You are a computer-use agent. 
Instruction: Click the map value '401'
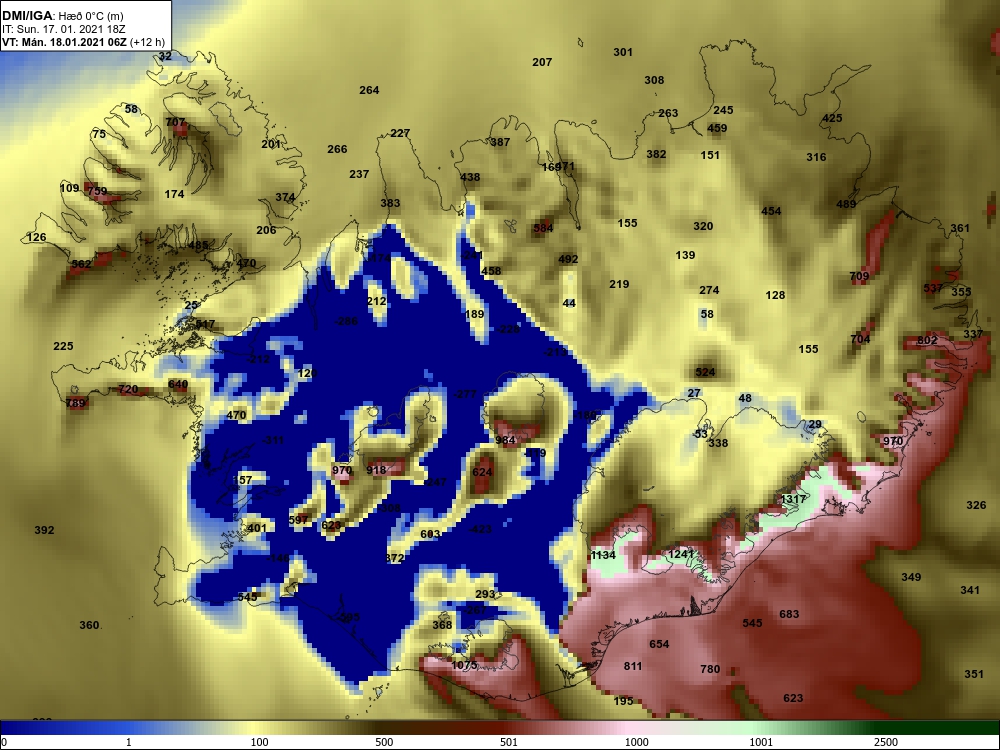(x=257, y=528)
